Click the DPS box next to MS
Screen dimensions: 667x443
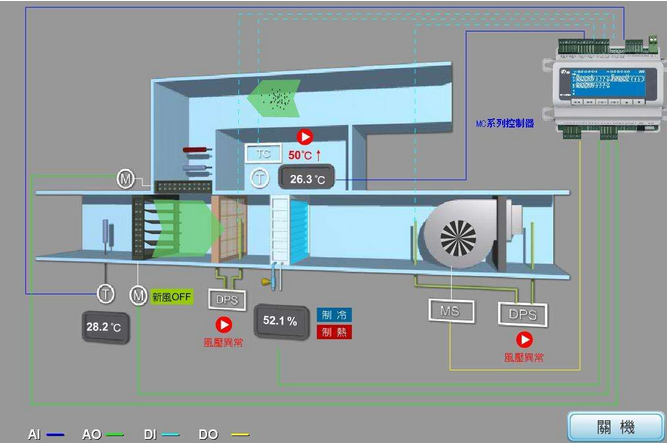click(522, 313)
